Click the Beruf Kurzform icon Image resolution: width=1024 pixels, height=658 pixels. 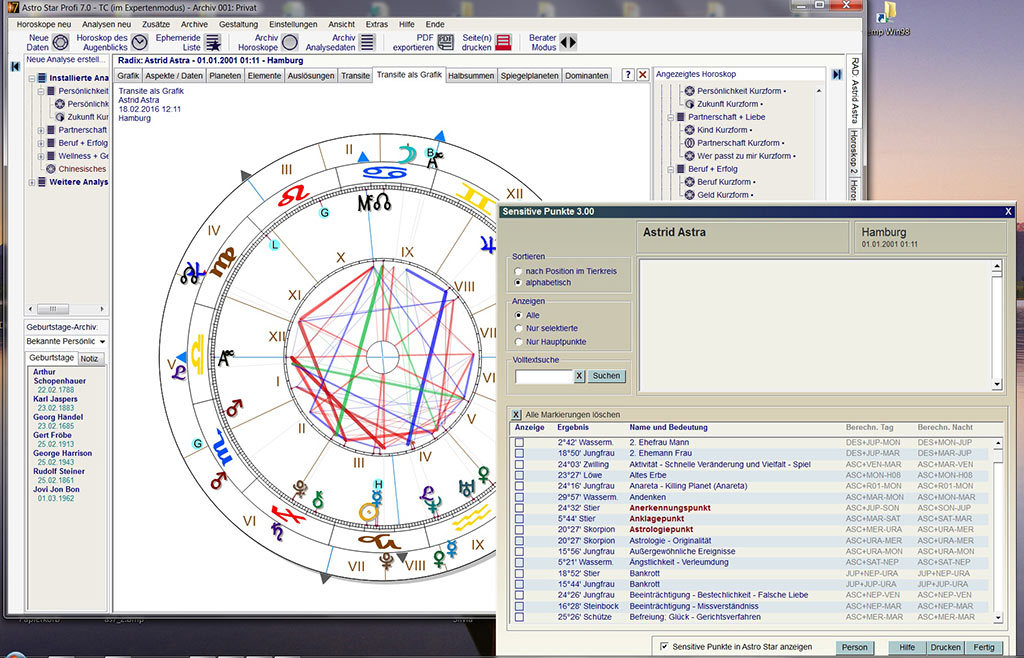[689, 182]
